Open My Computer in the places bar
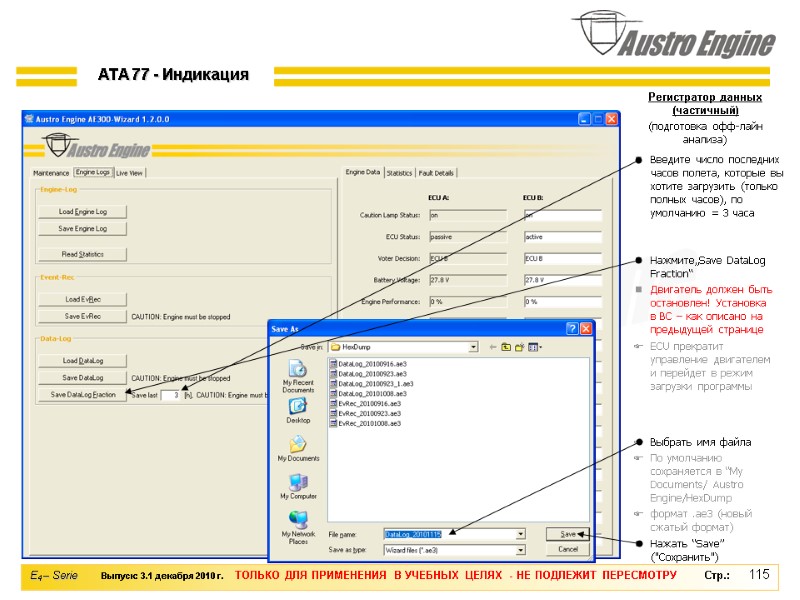This screenshot has height=600, width=800. click(x=298, y=486)
